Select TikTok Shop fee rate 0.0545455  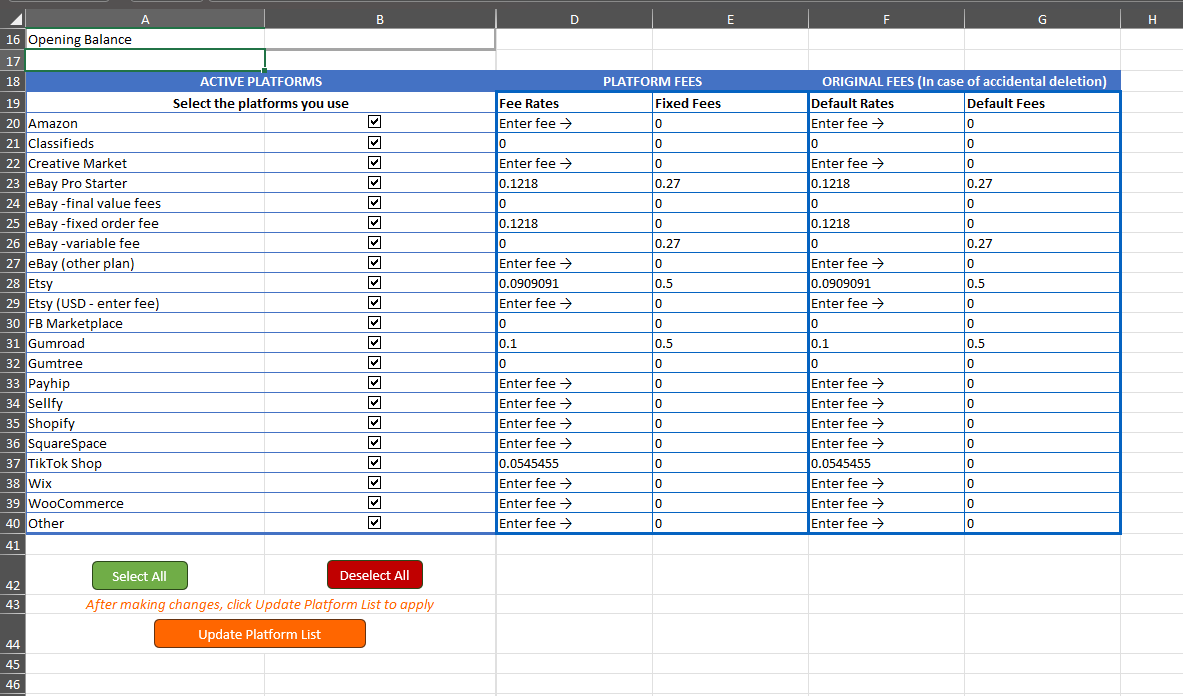pyautogui.click(x=574, y=463)
